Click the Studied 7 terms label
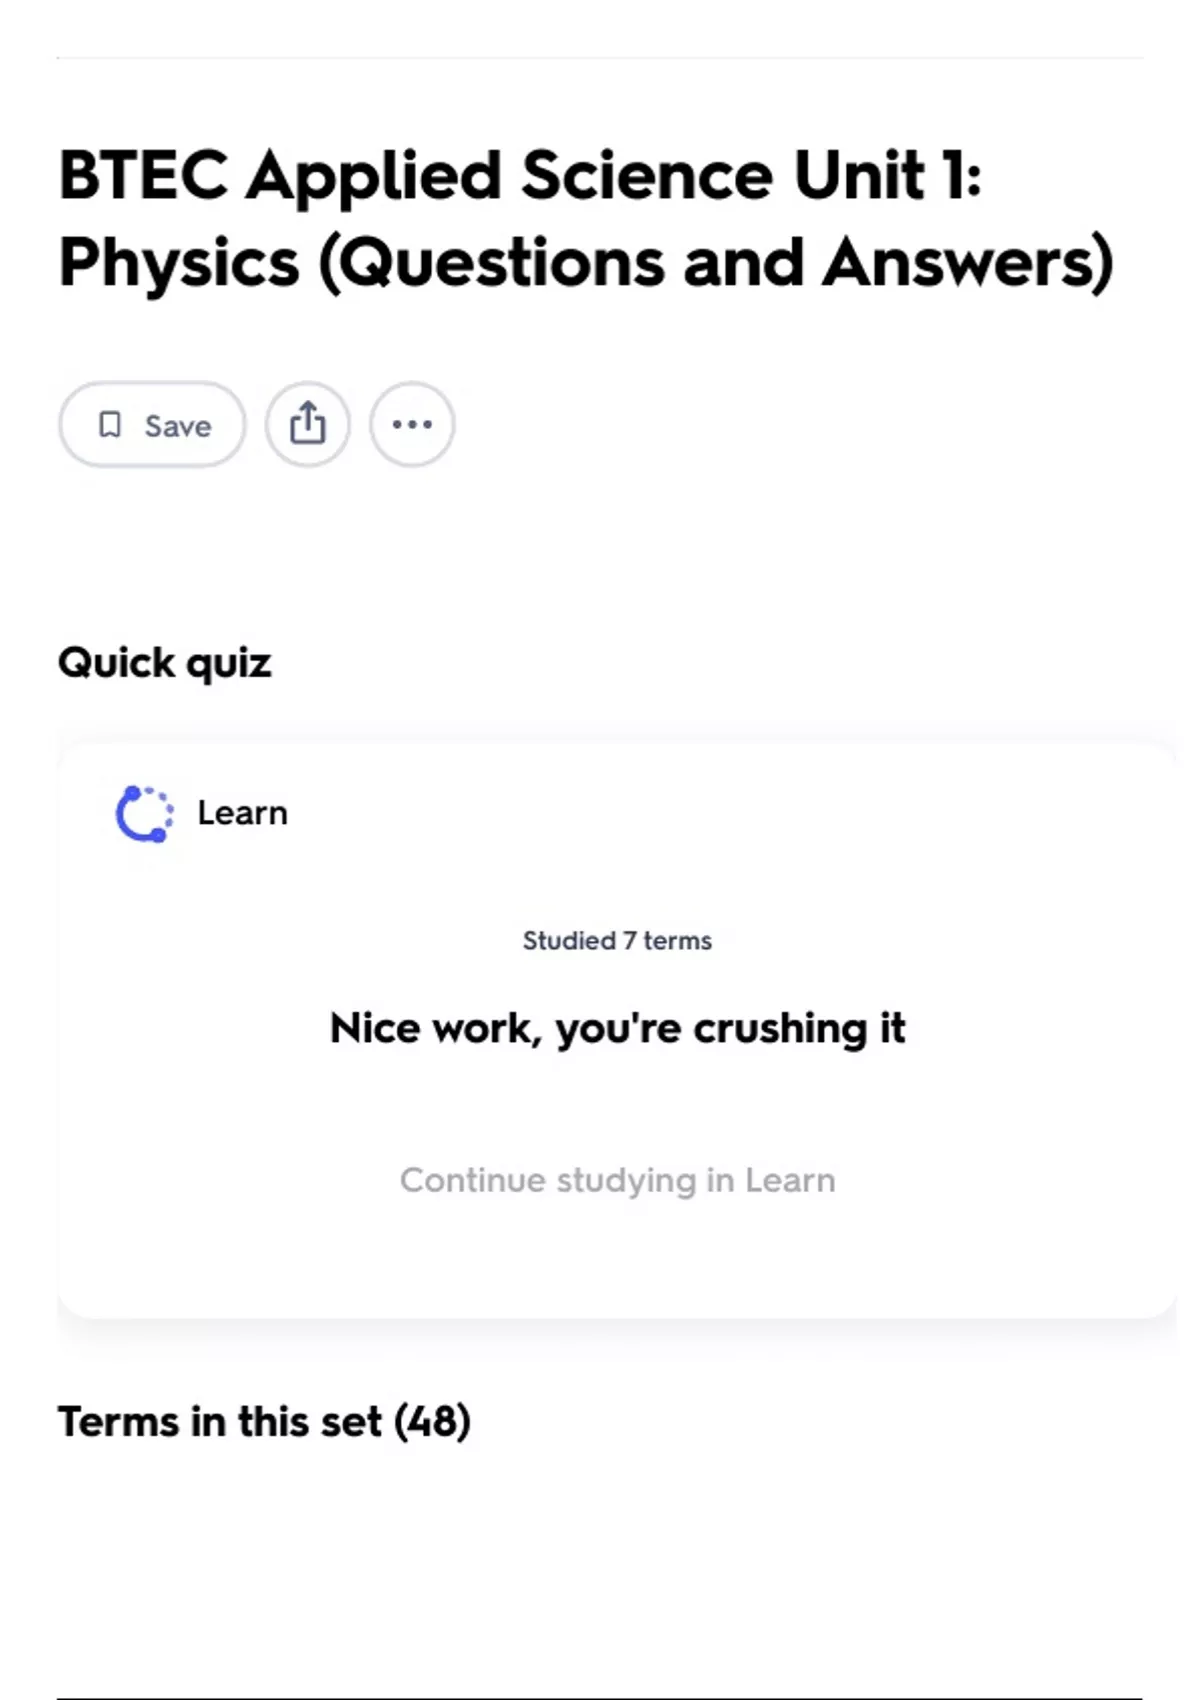Image resolution: width=1200 pixels, height=1700 pixels. click(x=616, y=940)
